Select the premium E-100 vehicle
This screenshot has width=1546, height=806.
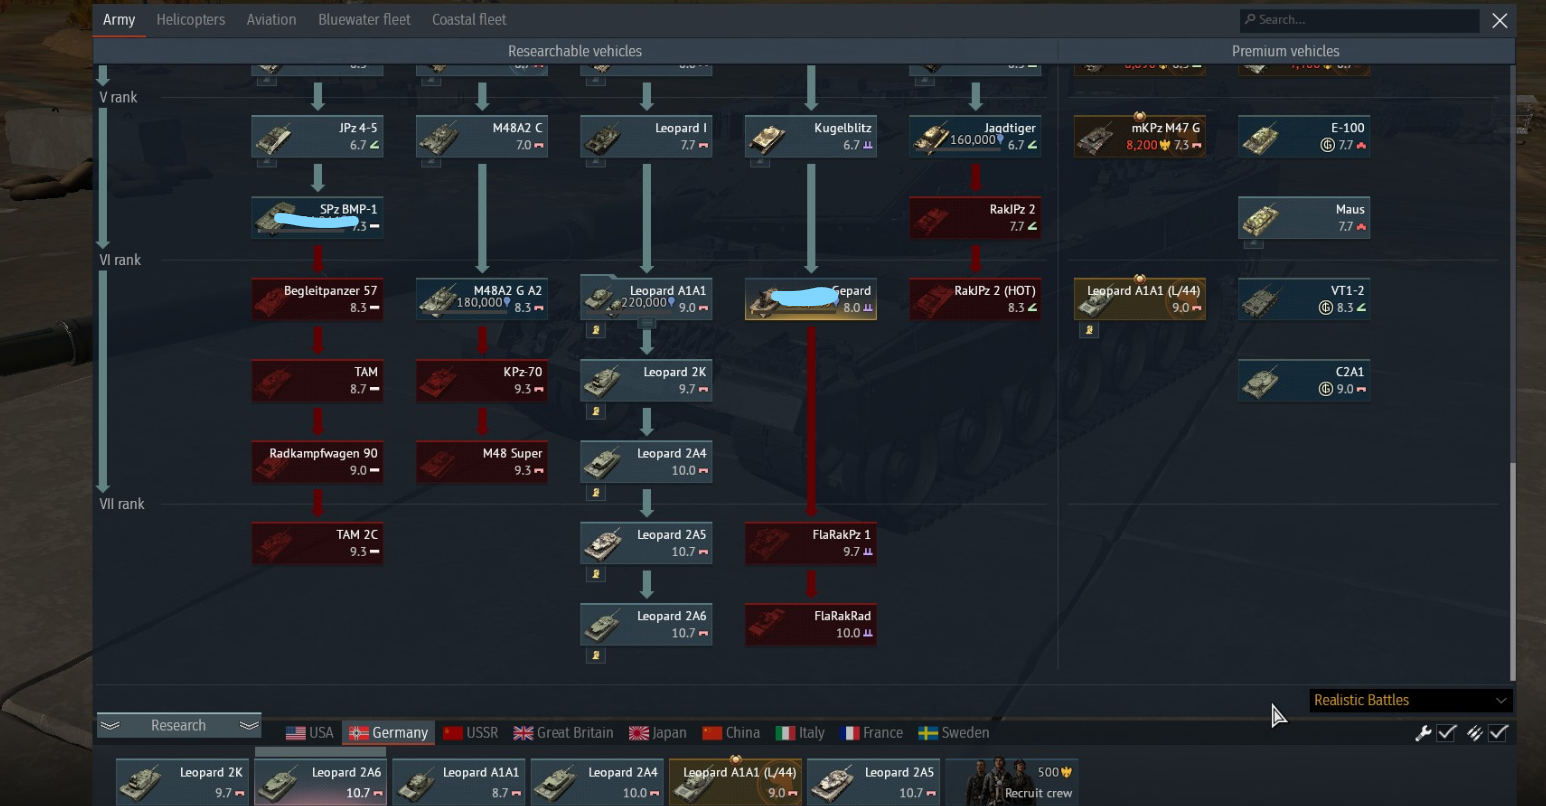(1304, 136)
